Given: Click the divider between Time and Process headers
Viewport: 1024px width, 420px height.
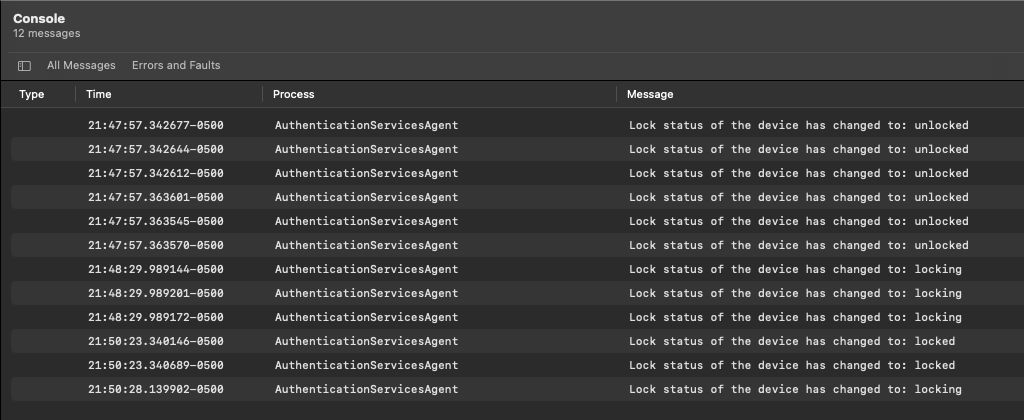Looking at the screenshot, I should click(263, 94).
